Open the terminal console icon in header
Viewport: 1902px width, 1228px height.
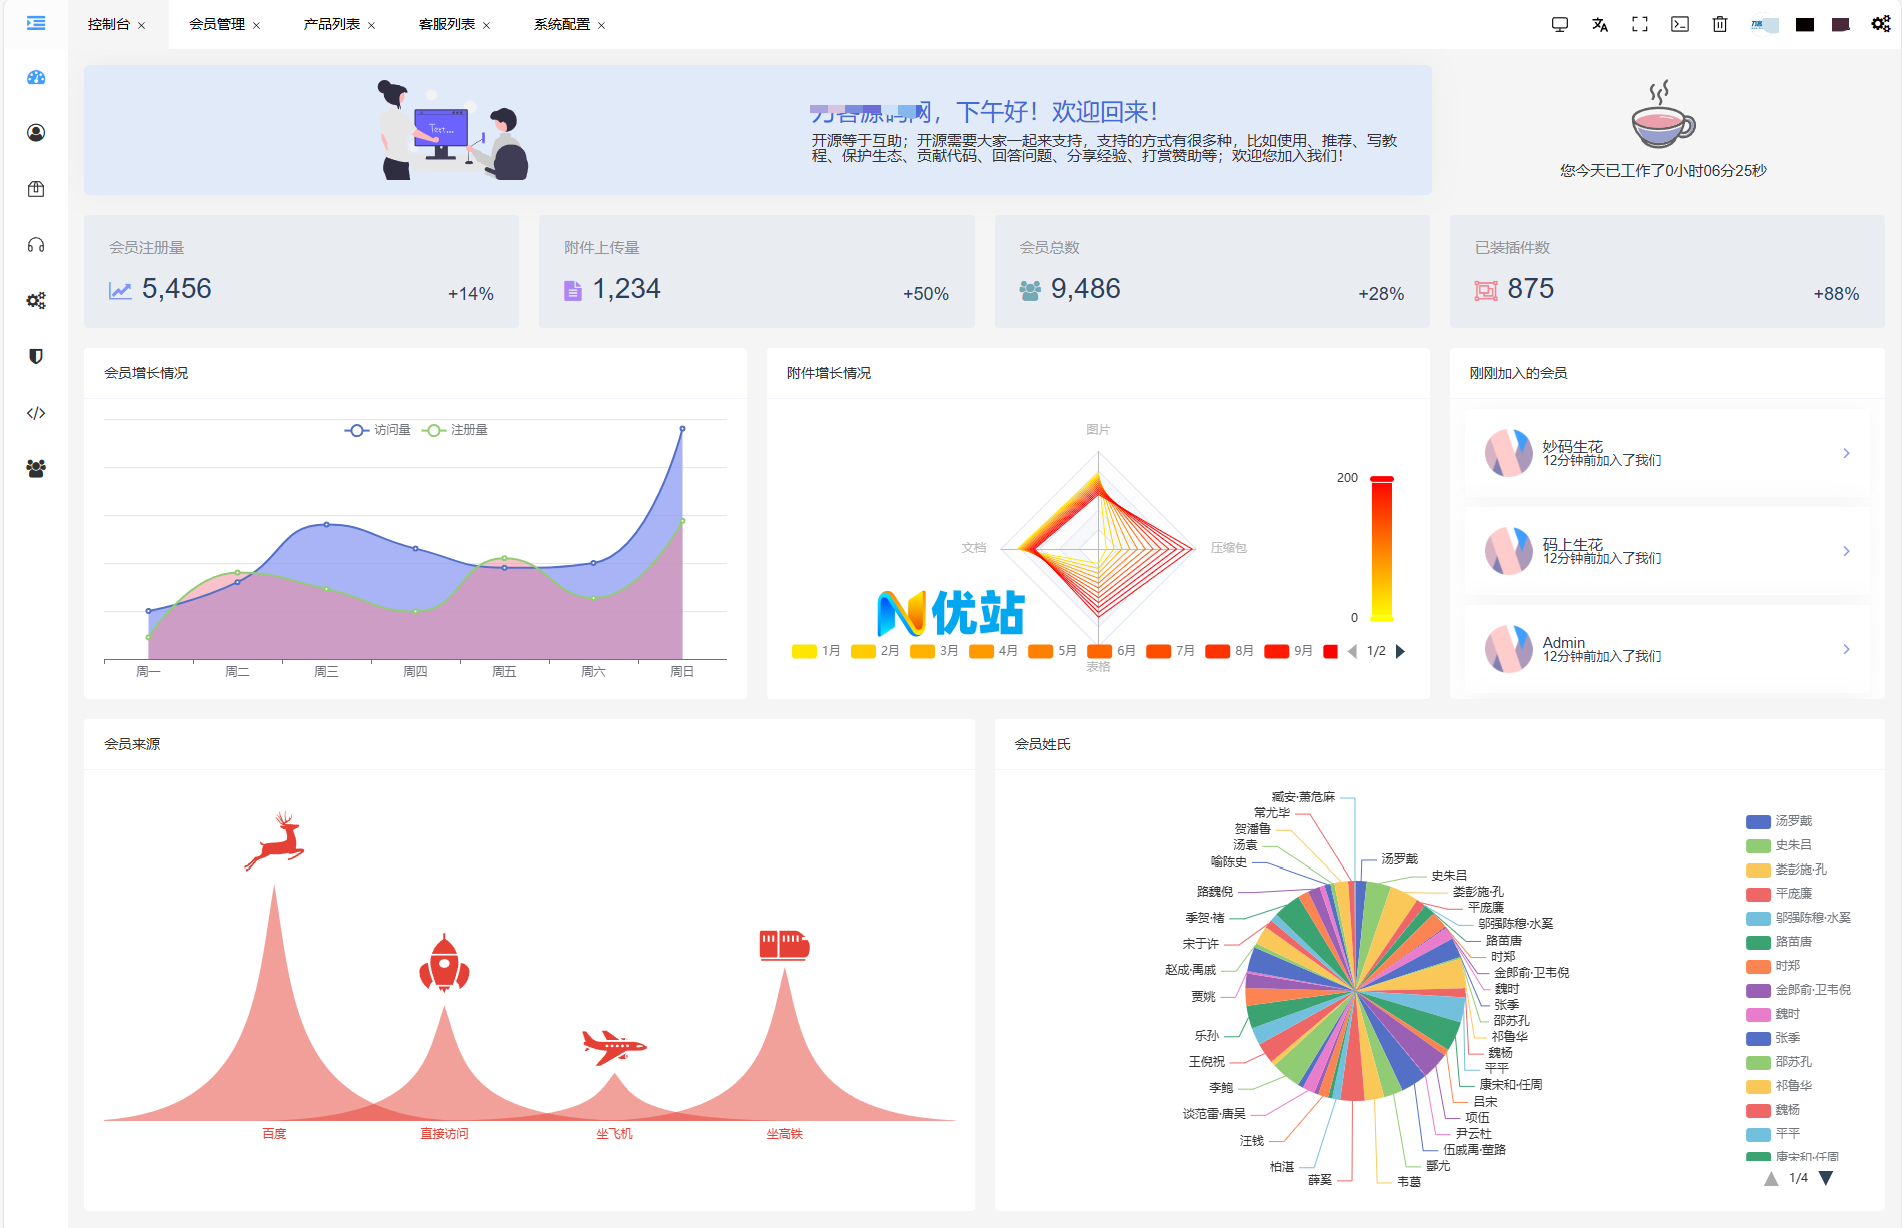coord(1680,25)
